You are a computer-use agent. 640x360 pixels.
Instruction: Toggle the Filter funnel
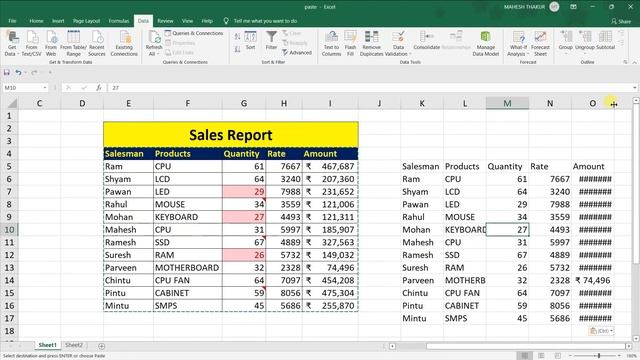[x=271, y=41]
